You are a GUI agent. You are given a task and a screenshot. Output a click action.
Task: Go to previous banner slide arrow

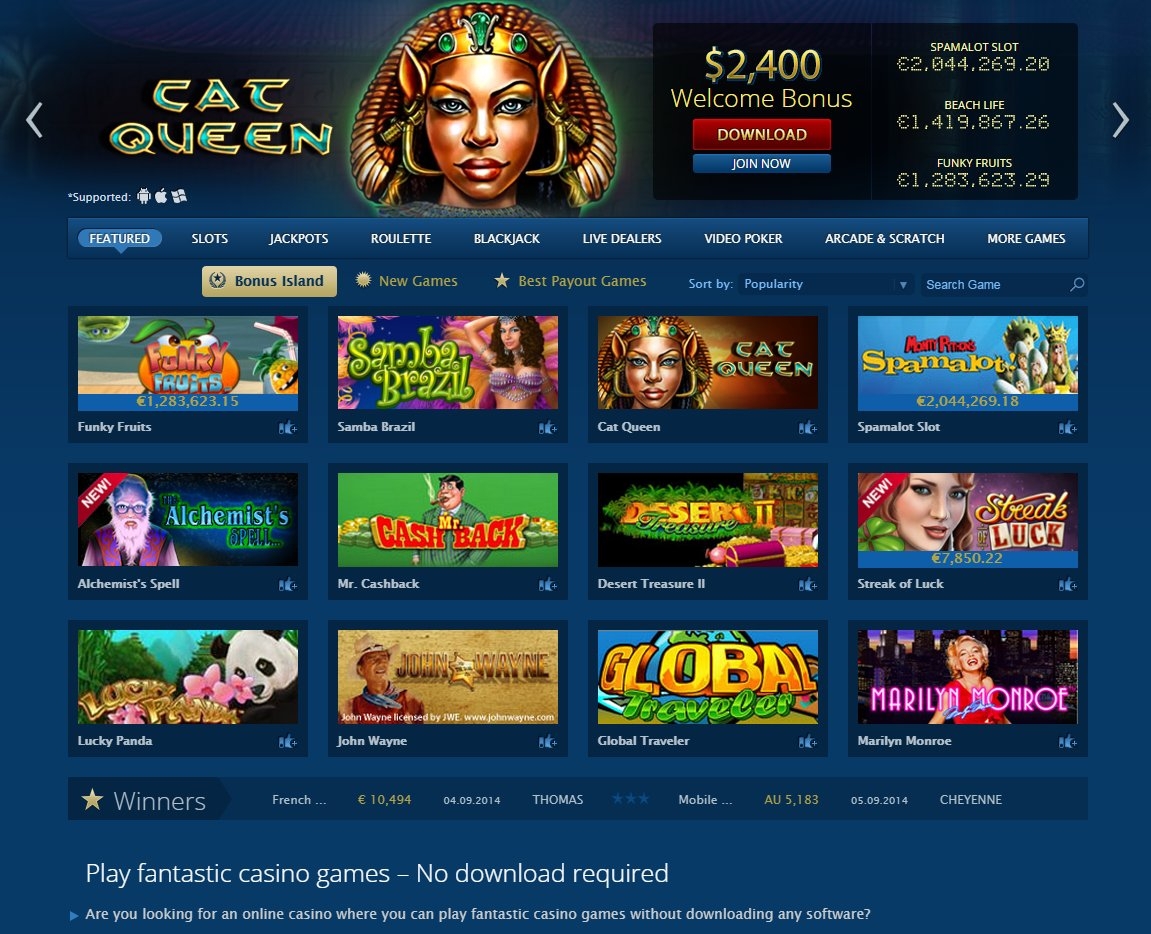(34, 120)
